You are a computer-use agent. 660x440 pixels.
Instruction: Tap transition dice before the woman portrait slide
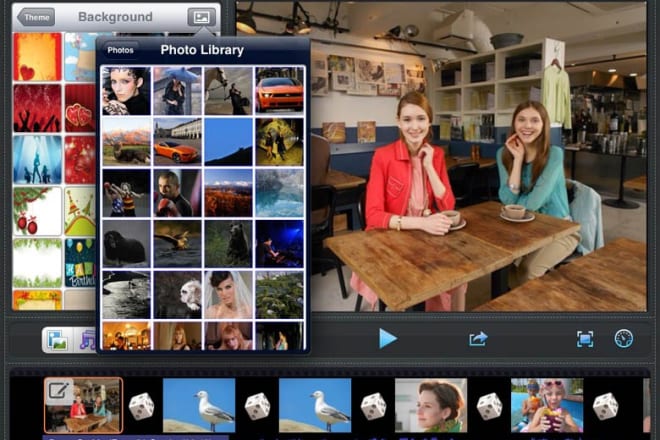pyautogui.click(x=373, y=406)
